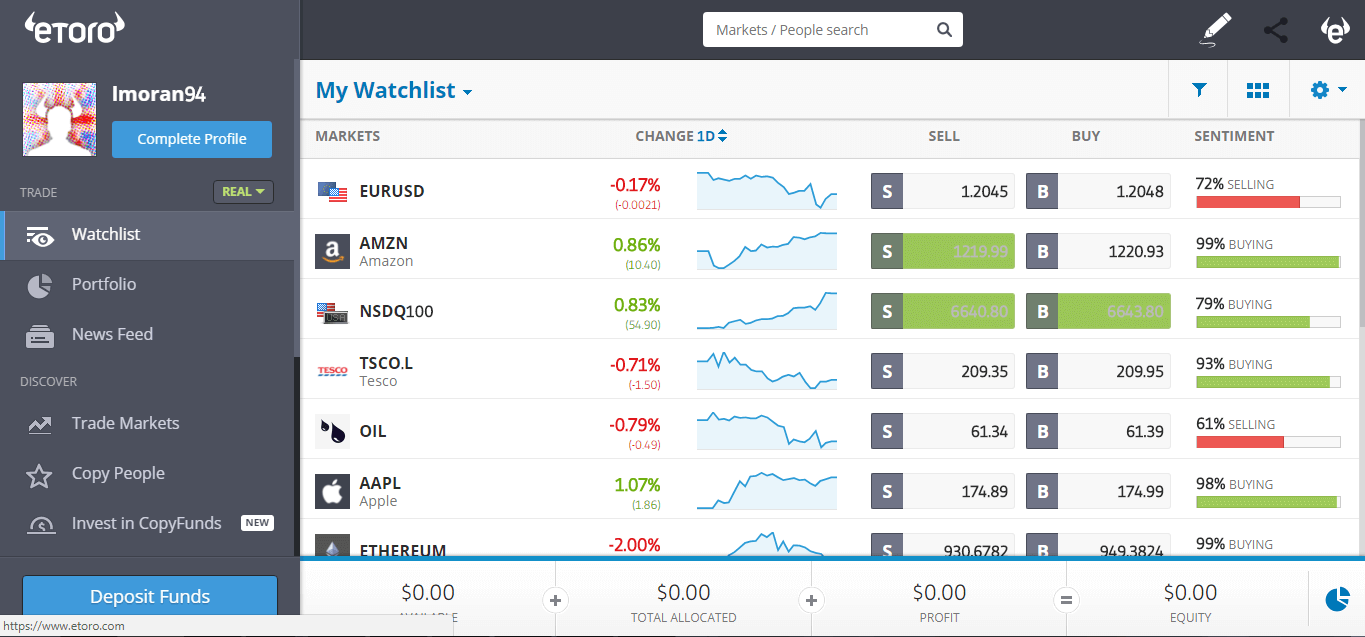Click the OIL sentiment bar
The image size is (1365, 637).
[1268, 442]
